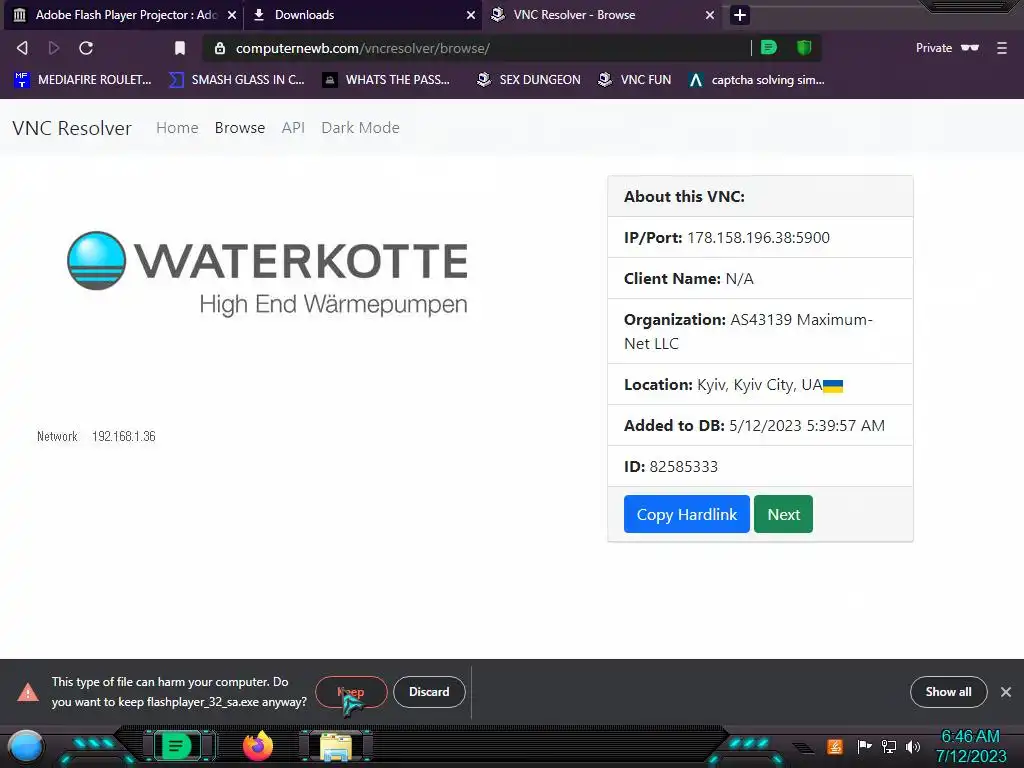
Task: Open the captcha solving sim... bookmark
Action: coord(757,80)
